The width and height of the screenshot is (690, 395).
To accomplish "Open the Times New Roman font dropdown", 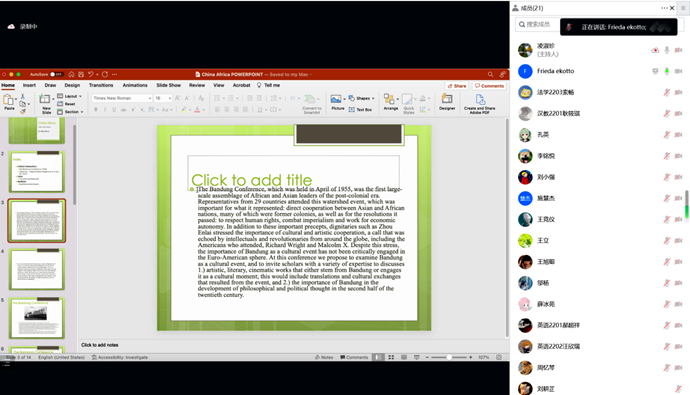I will click(x=122, y=98).
